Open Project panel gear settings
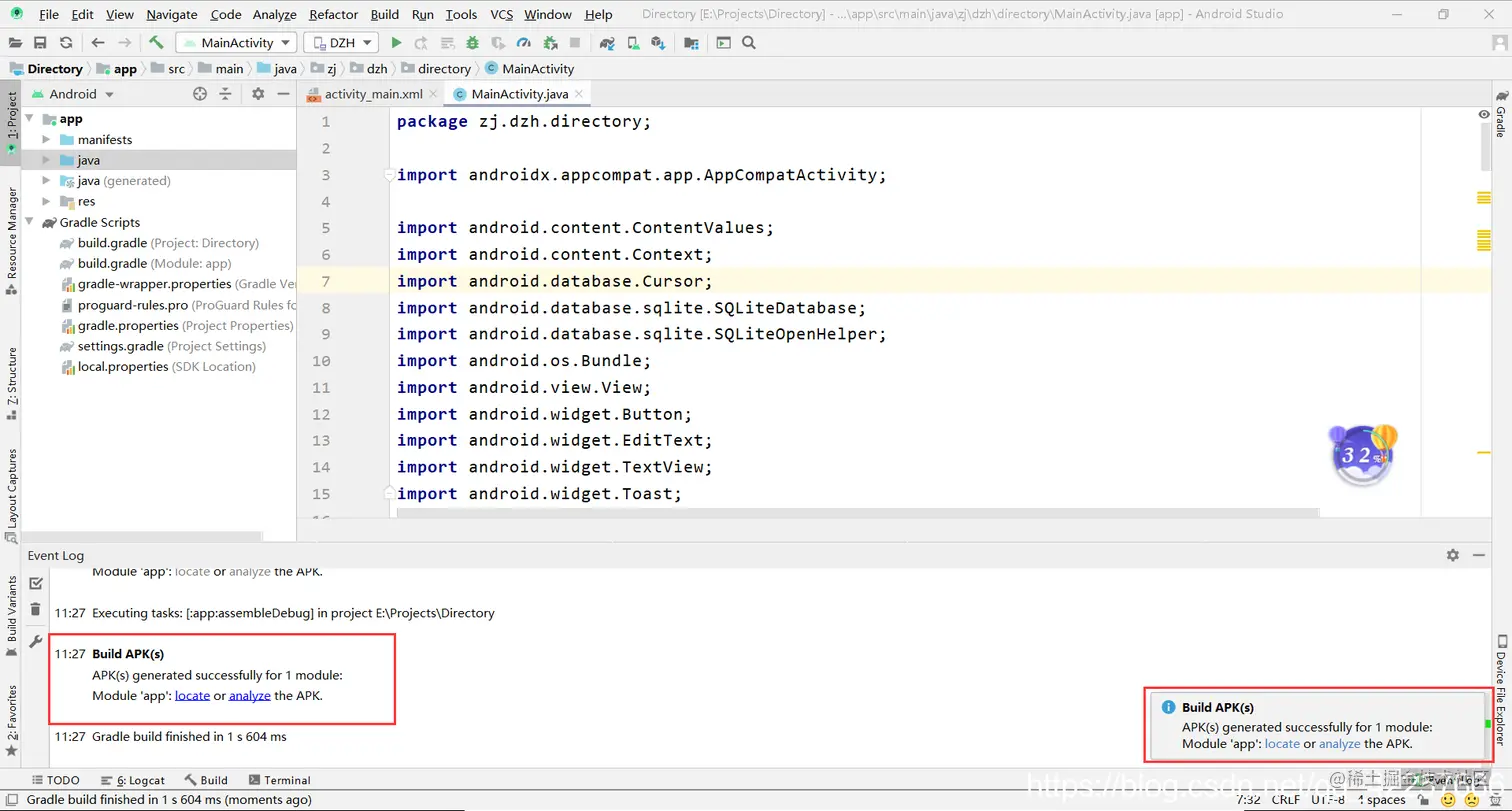The height and width of the screenshot is (811, 1512). point(258,94)
